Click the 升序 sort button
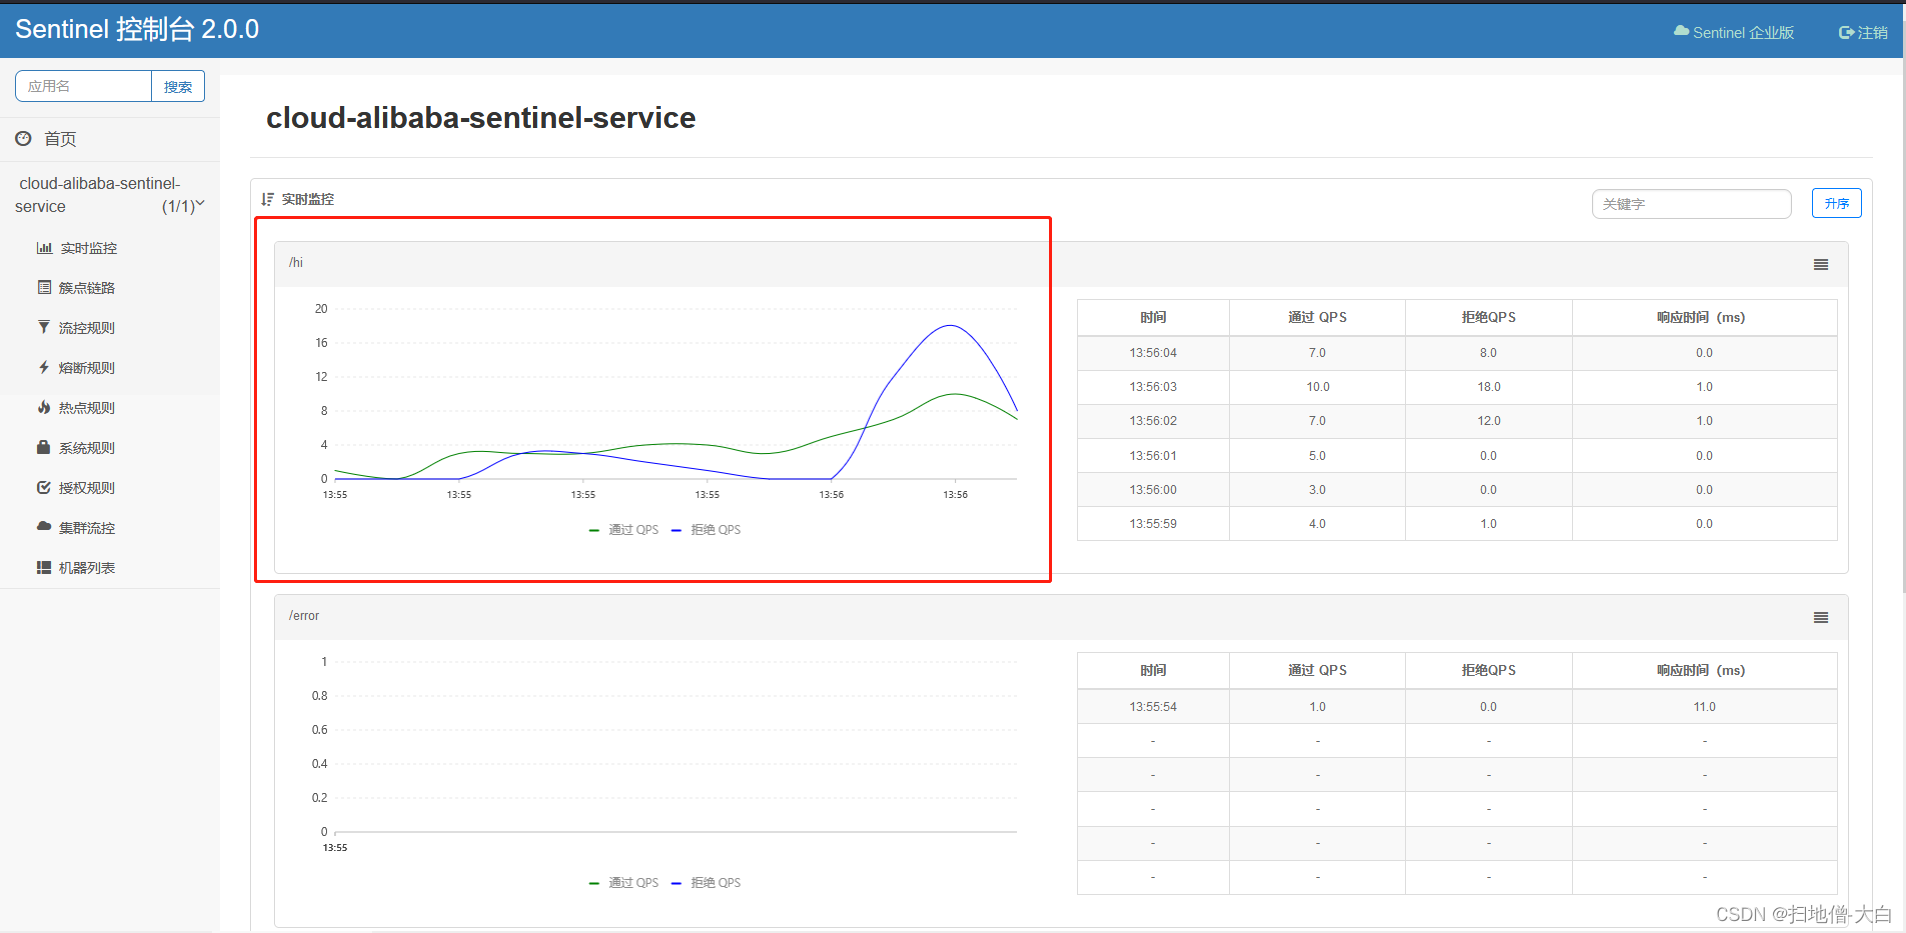Image resolution: width=1906 pixels, height=933 pixels. click(x=1836, y=203)
